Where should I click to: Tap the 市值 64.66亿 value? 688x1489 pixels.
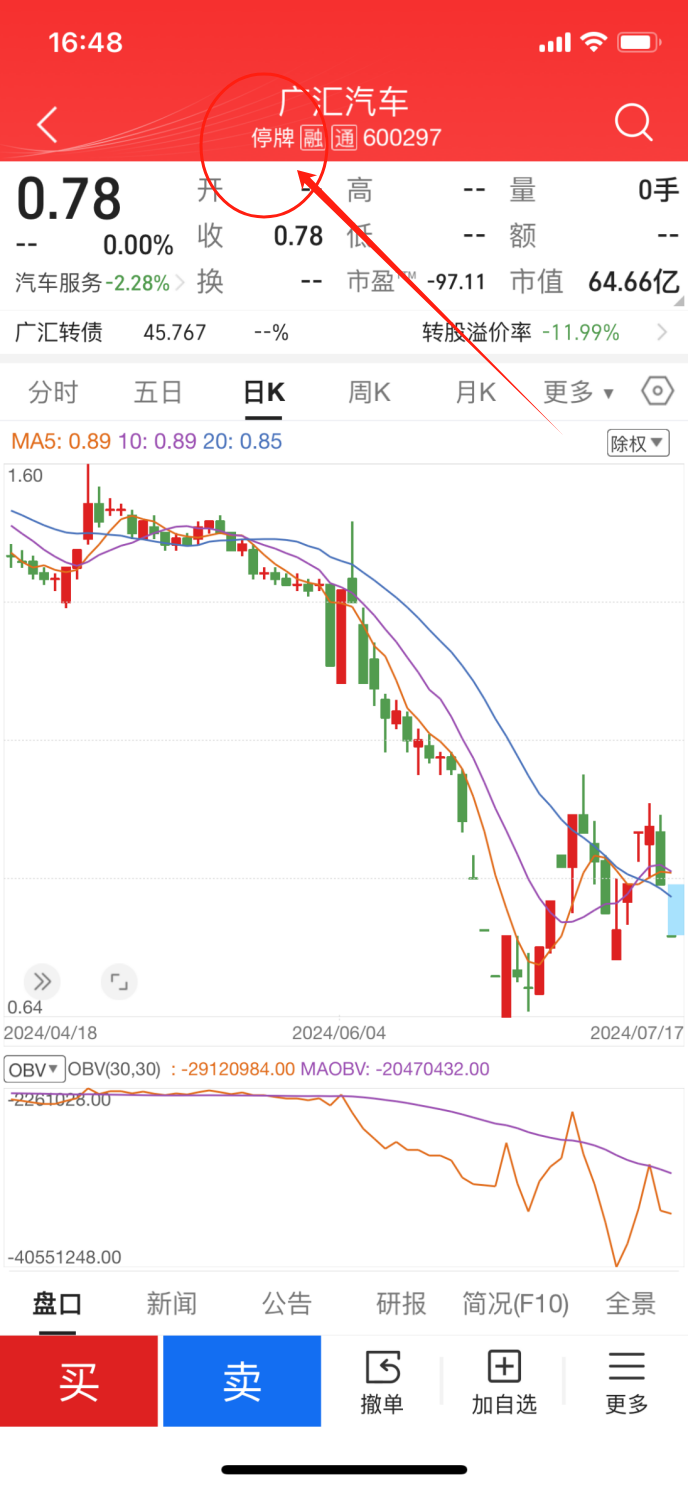pos(634,282)
